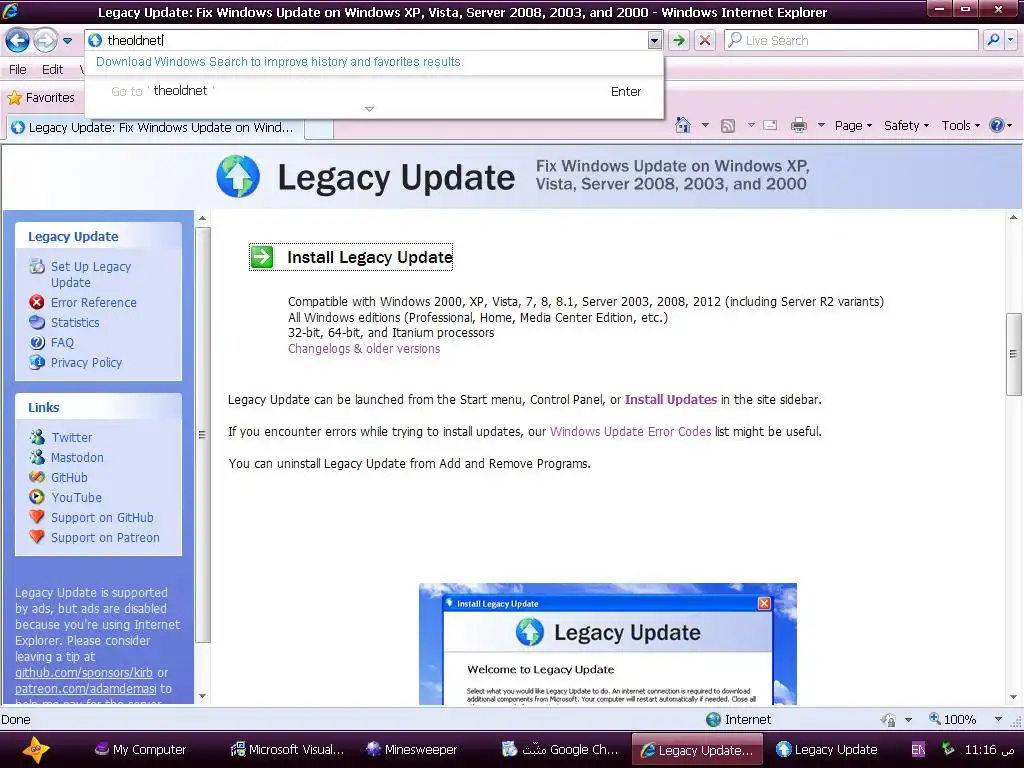Click the installer screenshot thumbnail
The height and width of the screenshot is (768, 1024).
(607, 644)
